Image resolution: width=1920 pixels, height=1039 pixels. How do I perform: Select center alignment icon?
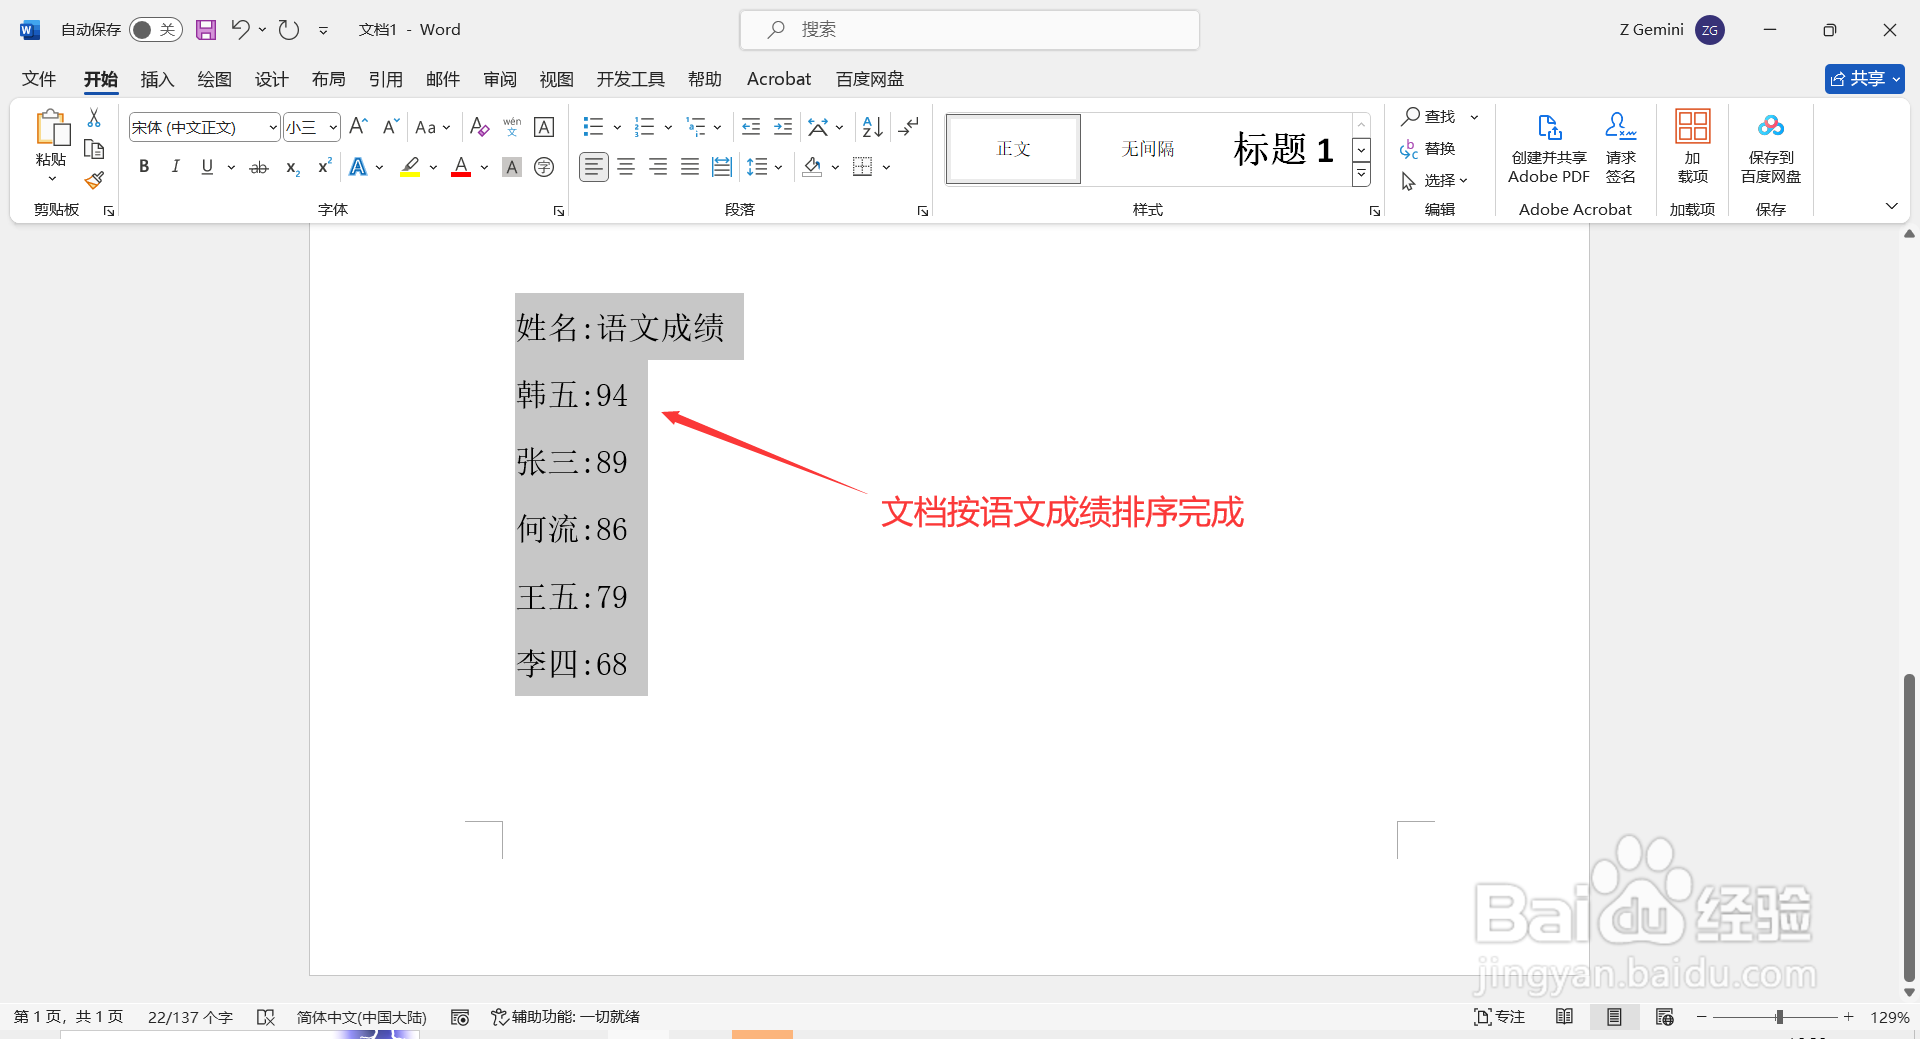pos(626,166)
